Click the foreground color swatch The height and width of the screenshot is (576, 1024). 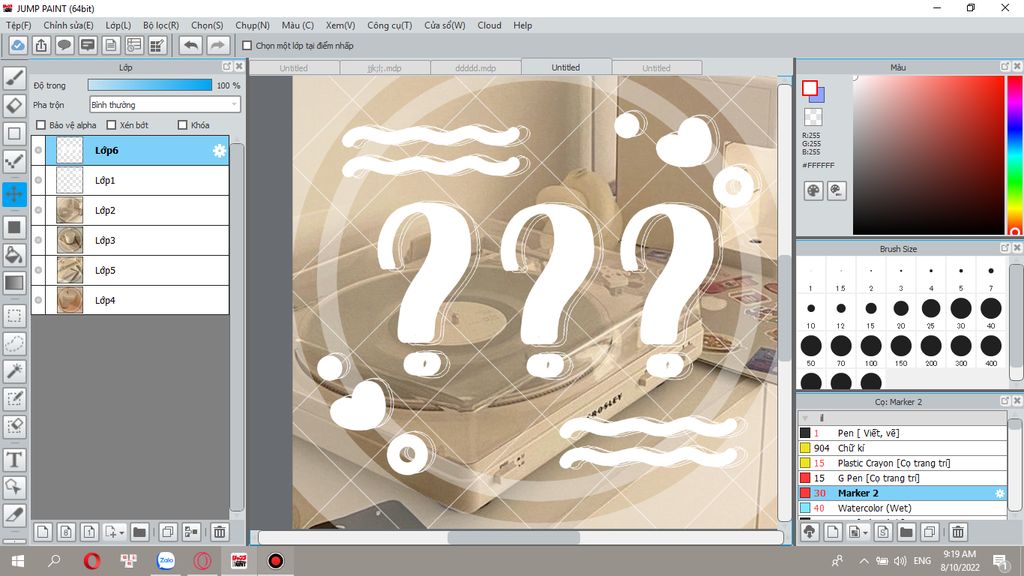coord(810,88)
